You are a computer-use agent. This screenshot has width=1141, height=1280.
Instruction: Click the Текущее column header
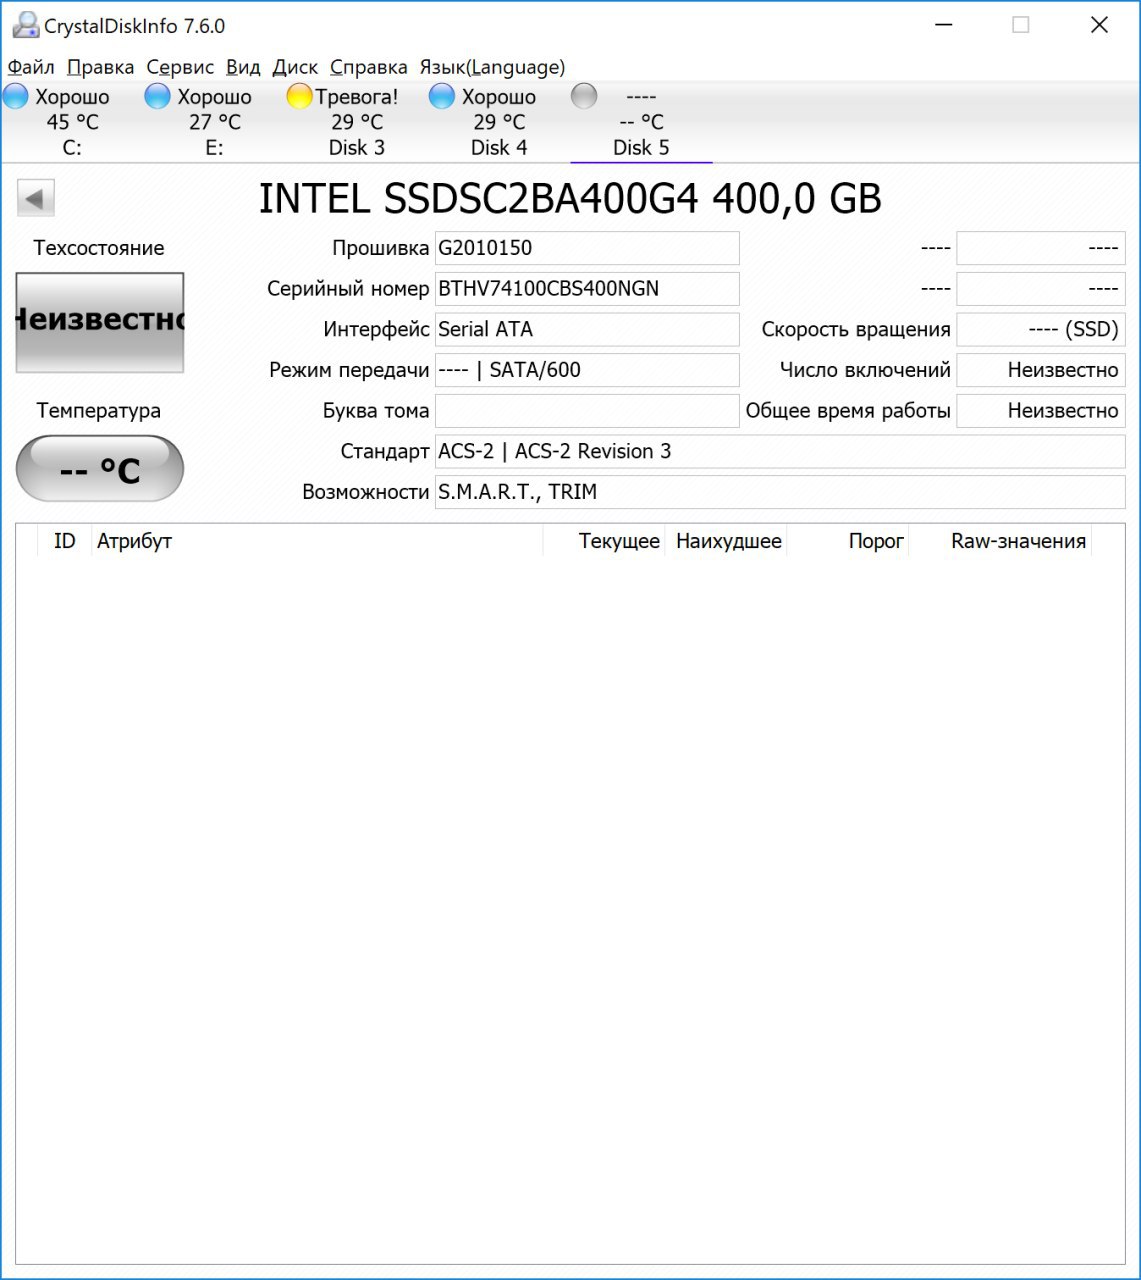(x=604, y=541)
